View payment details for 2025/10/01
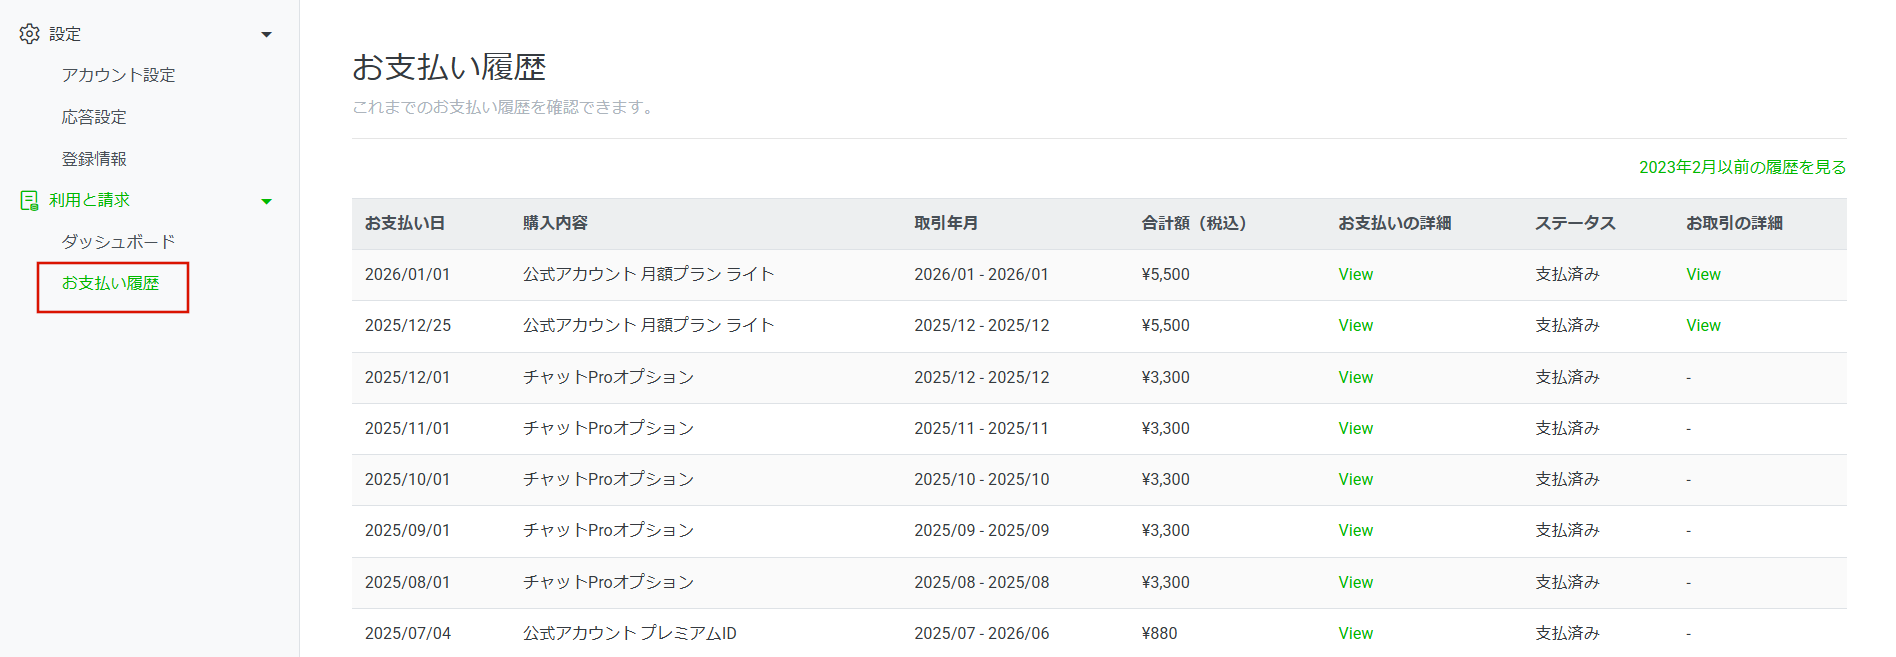1896x657 pixels. [x=1355, y=480]
